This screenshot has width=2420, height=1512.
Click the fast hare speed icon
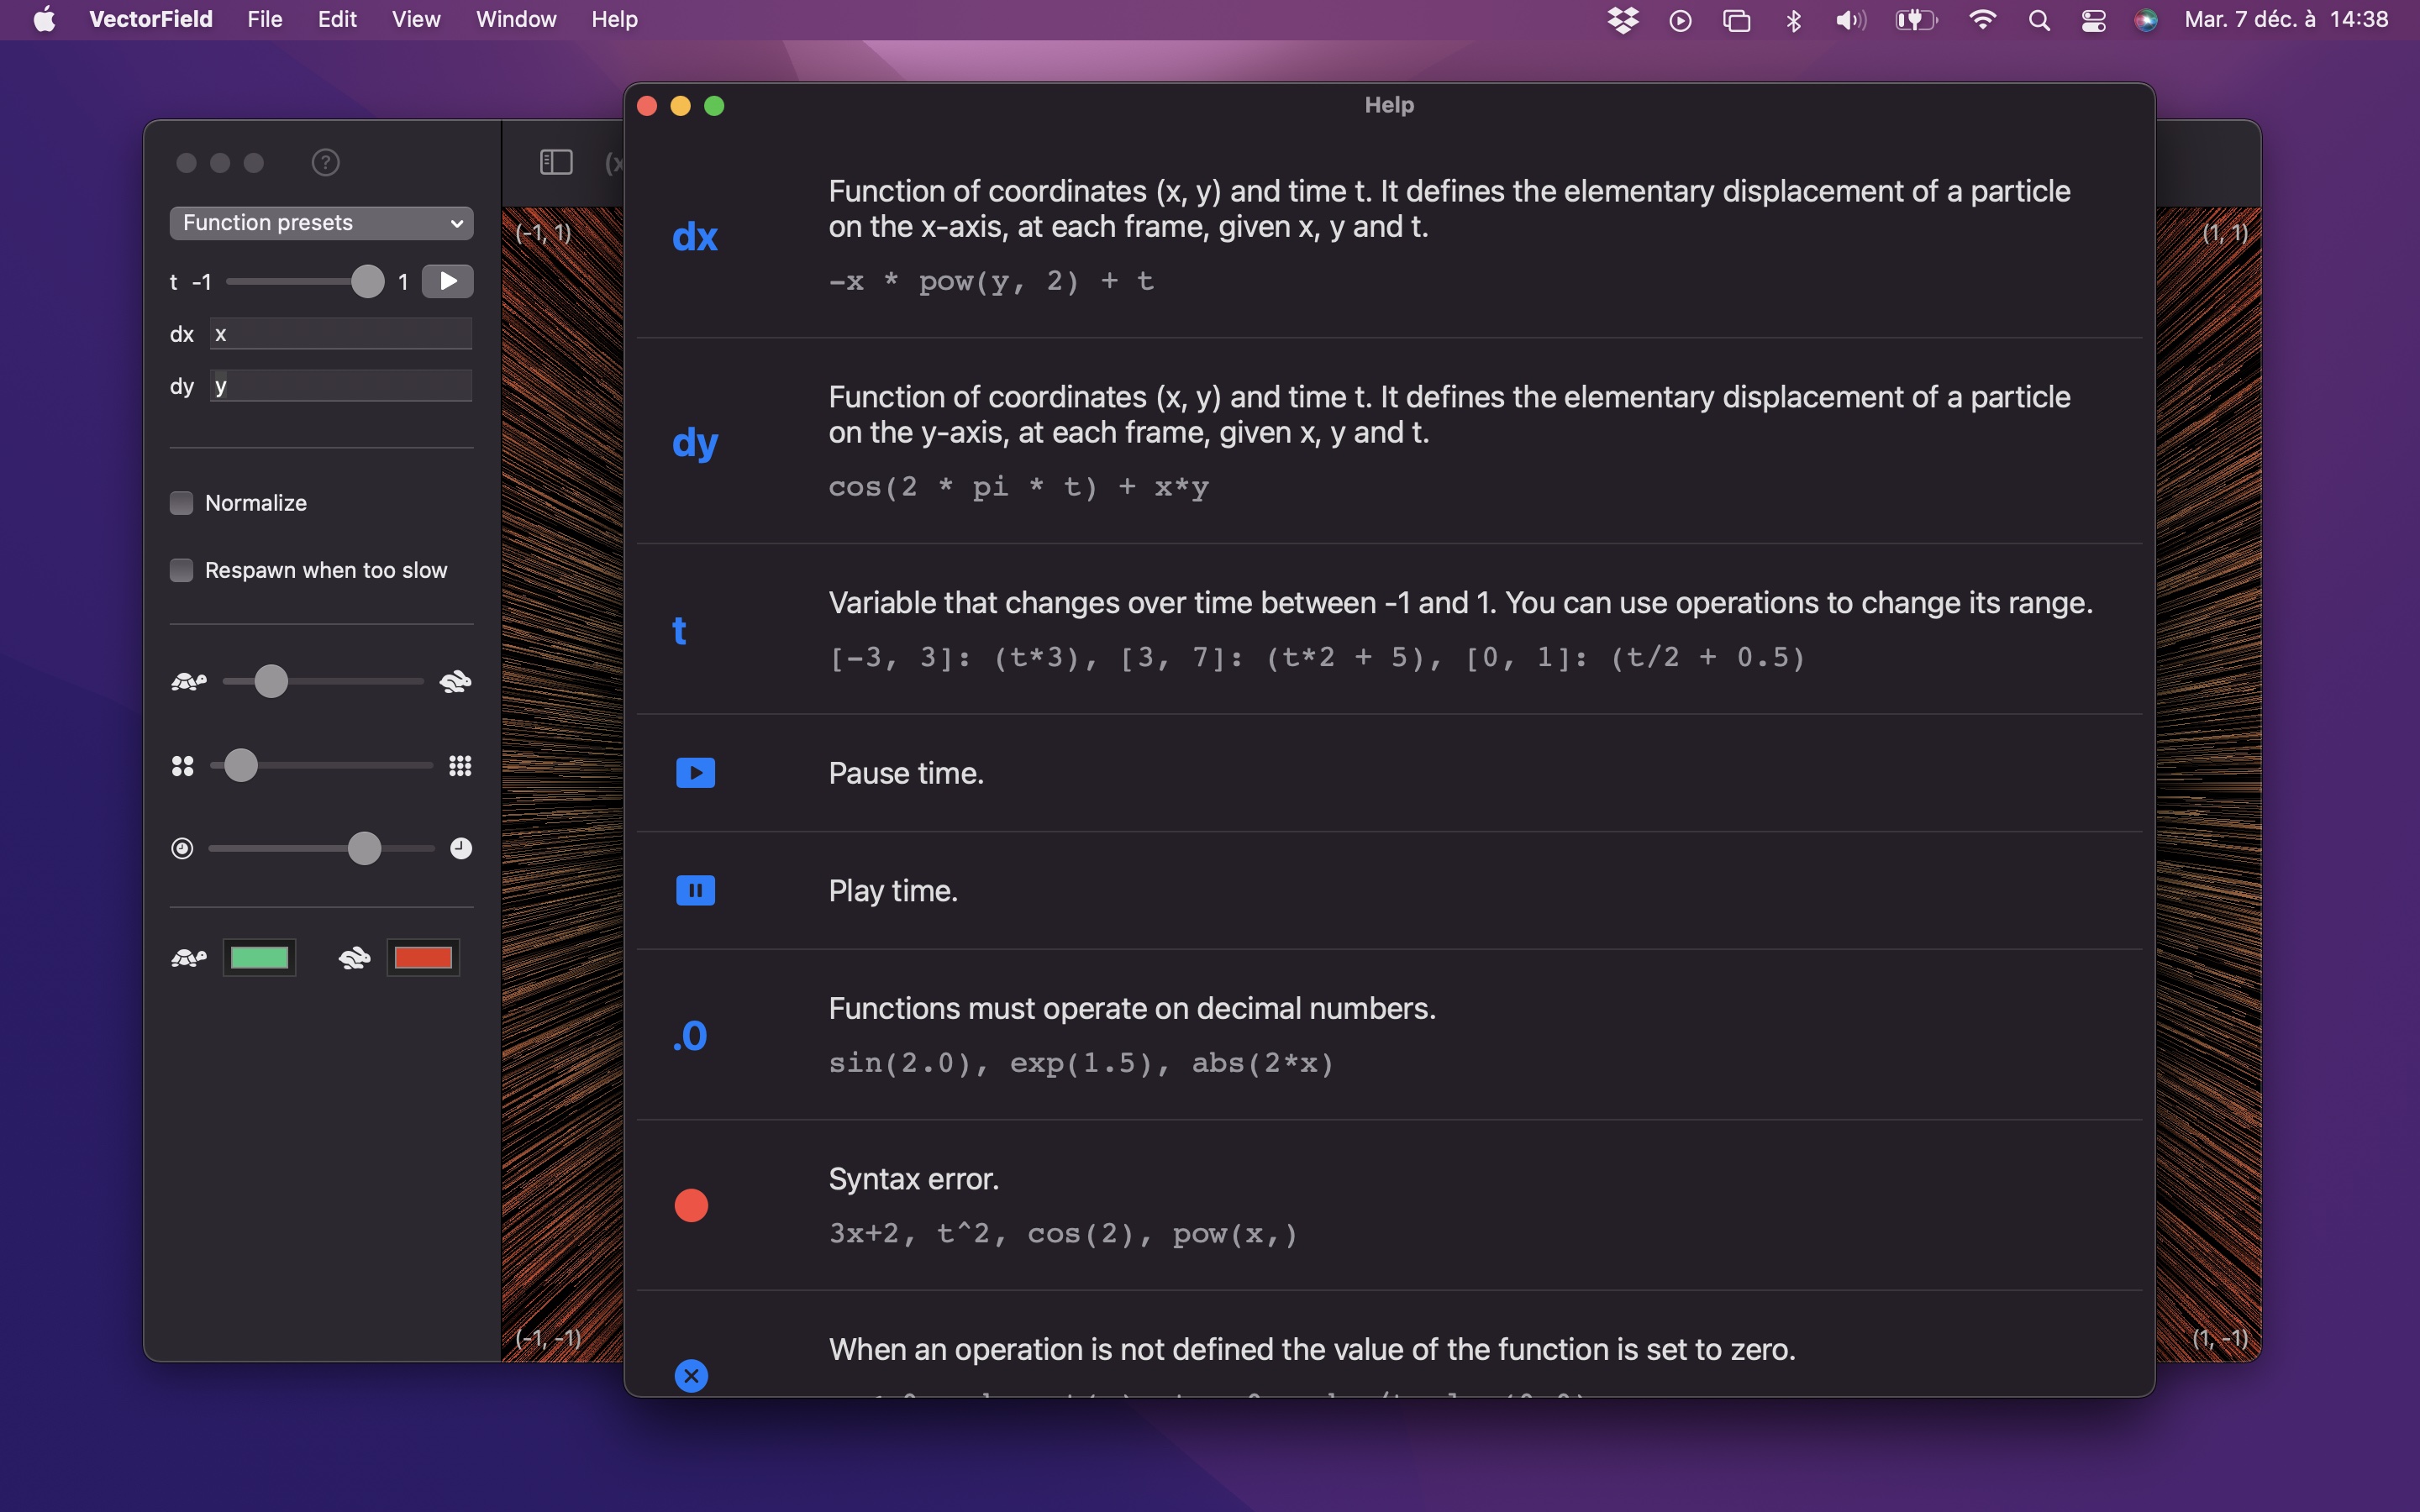(x=456, y=682)
